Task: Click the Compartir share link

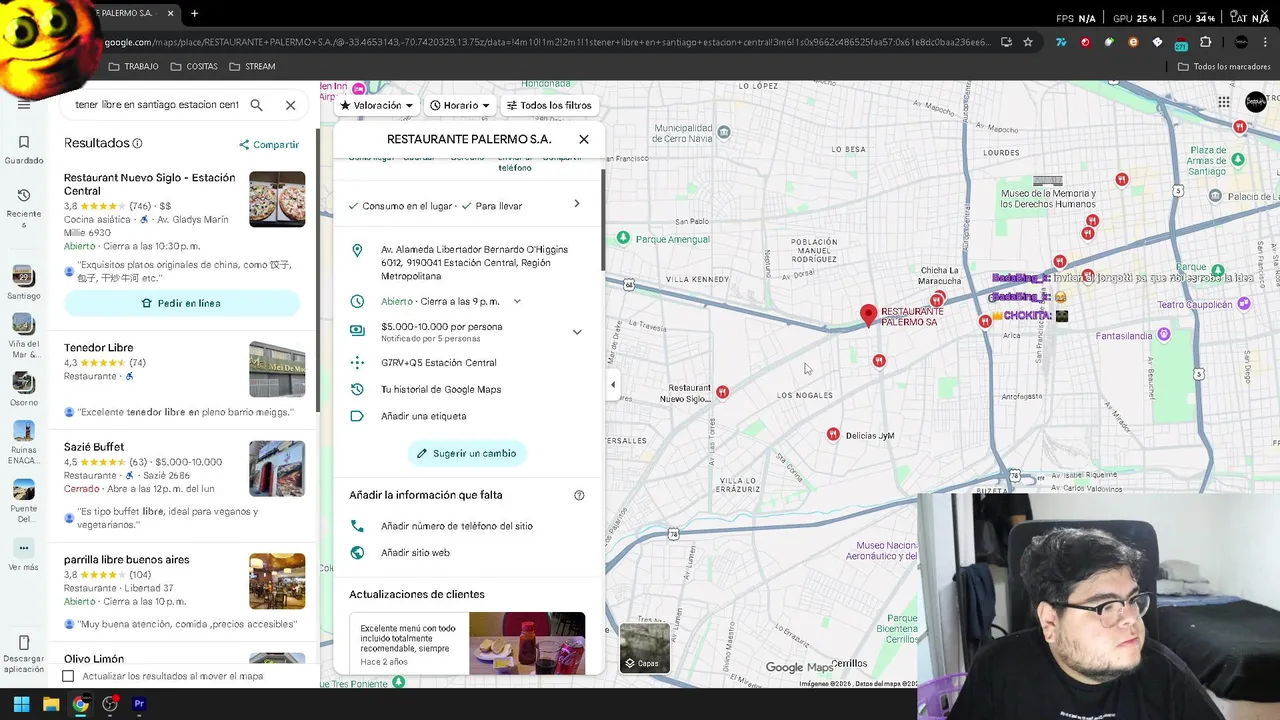Action: click(269, 144)
